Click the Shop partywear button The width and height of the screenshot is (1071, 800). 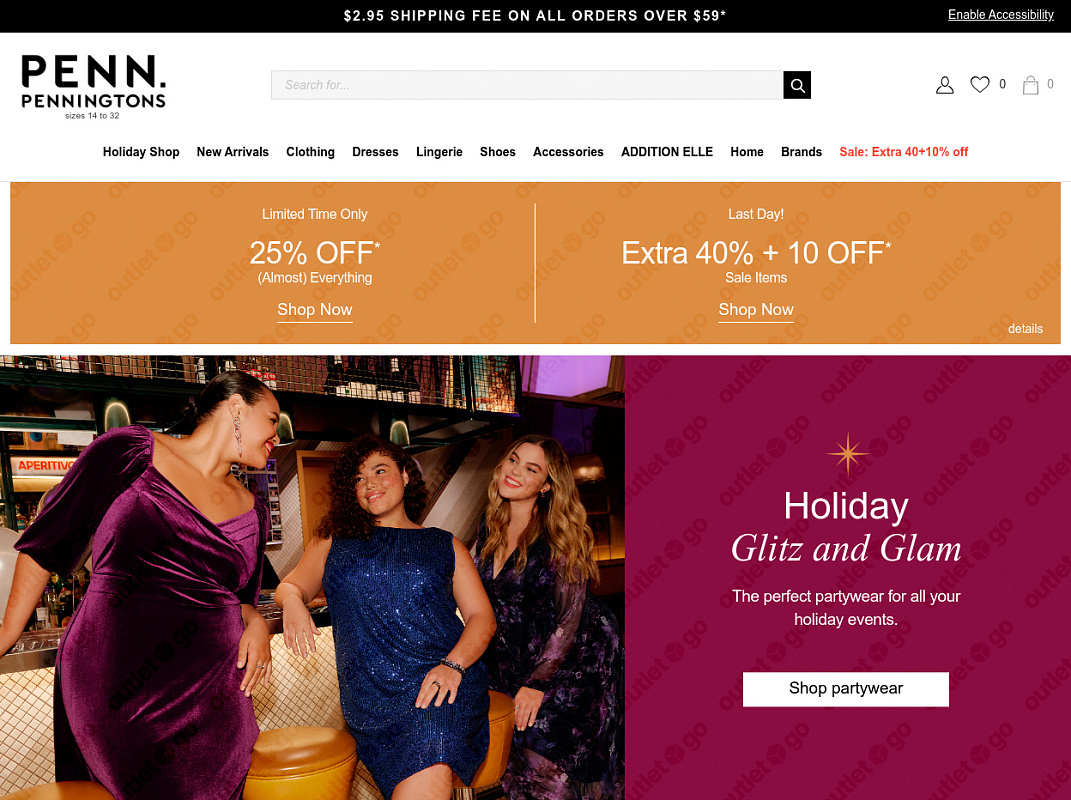[x=846, y=689]
